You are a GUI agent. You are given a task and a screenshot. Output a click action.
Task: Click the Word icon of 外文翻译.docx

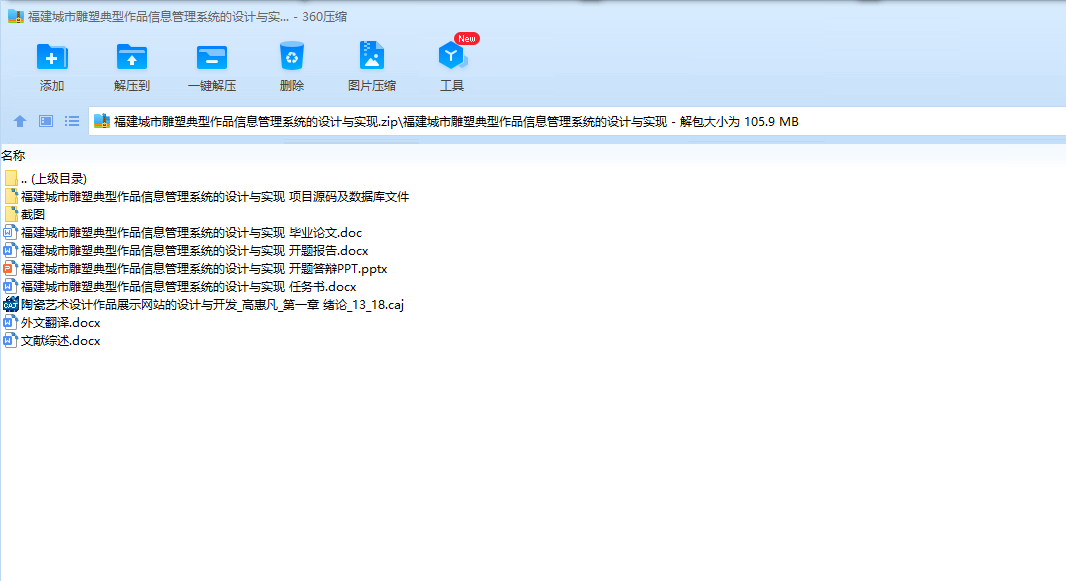point(10,322)
